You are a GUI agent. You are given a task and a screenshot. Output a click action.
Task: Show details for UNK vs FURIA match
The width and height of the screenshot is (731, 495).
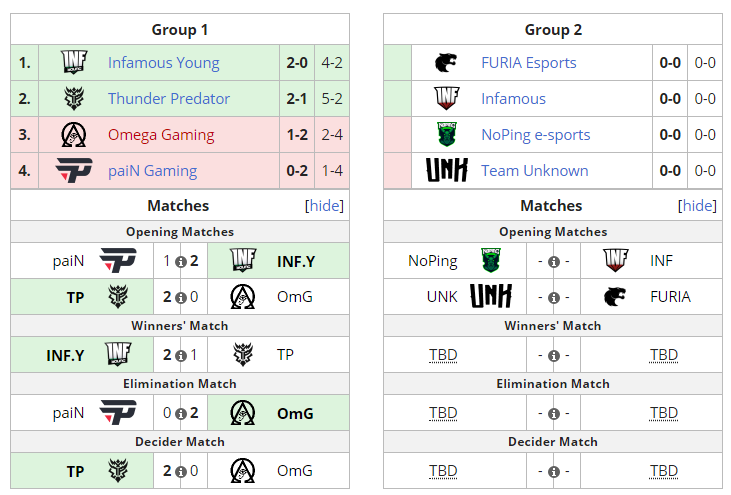click(x=553, y=298)
